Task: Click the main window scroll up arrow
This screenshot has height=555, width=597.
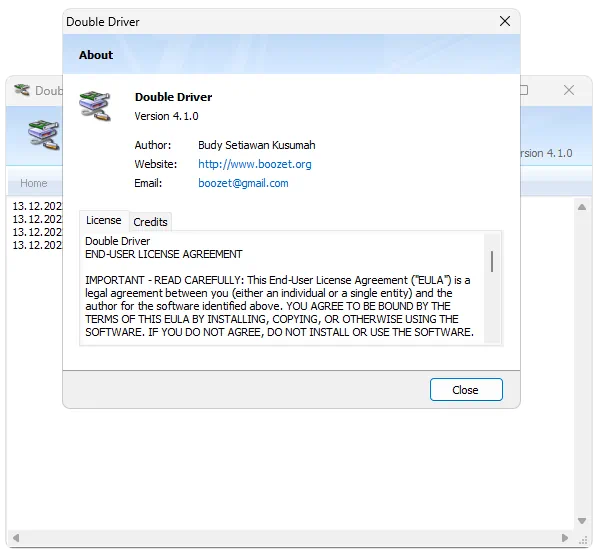Action: click(x=582, y=207)
